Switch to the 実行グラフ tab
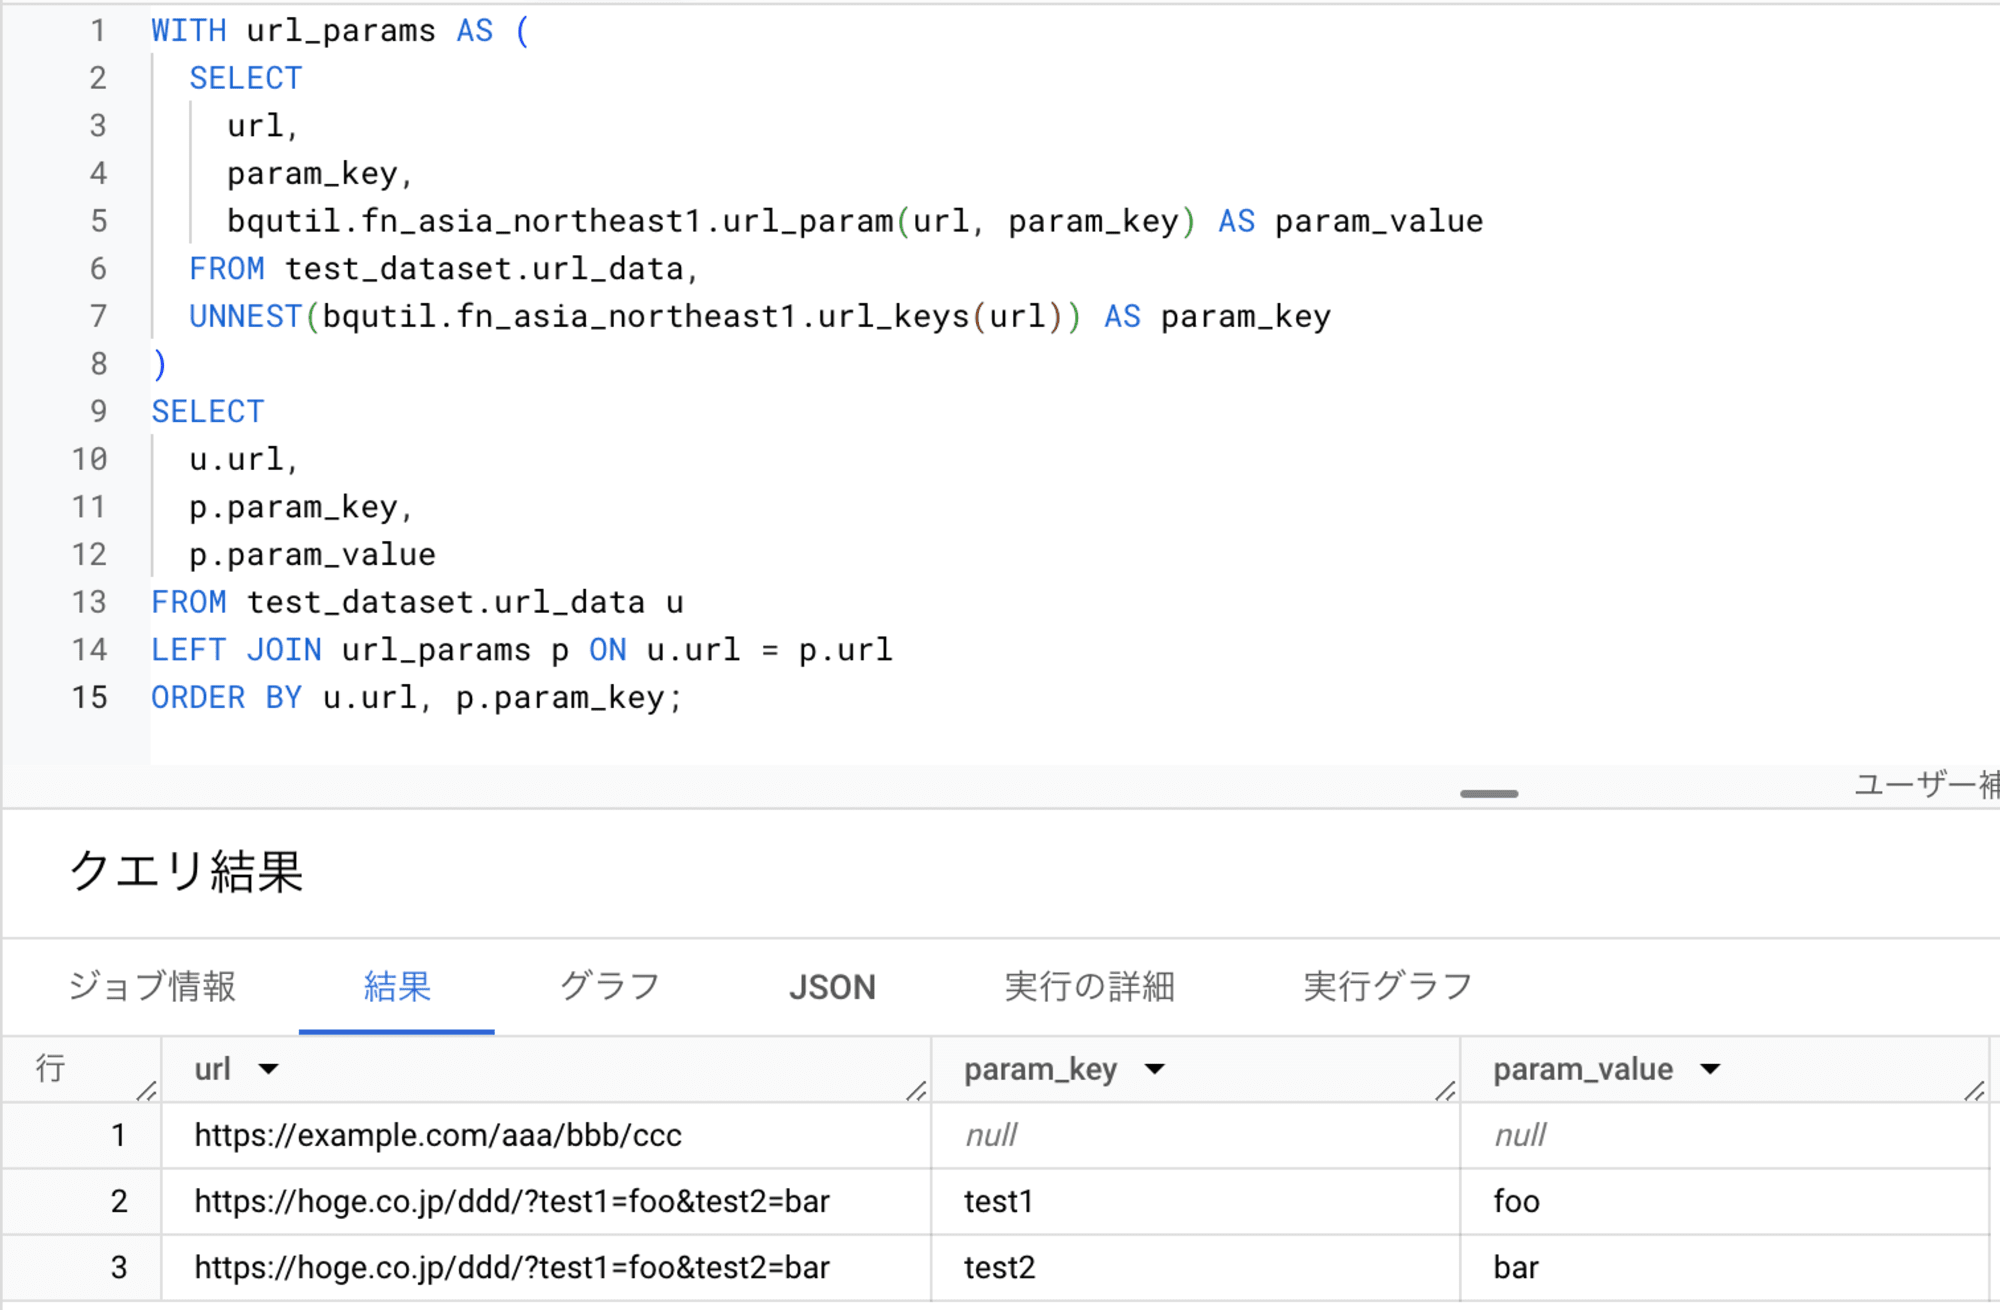The image size is (2000, 1310). click(1388, 986)
